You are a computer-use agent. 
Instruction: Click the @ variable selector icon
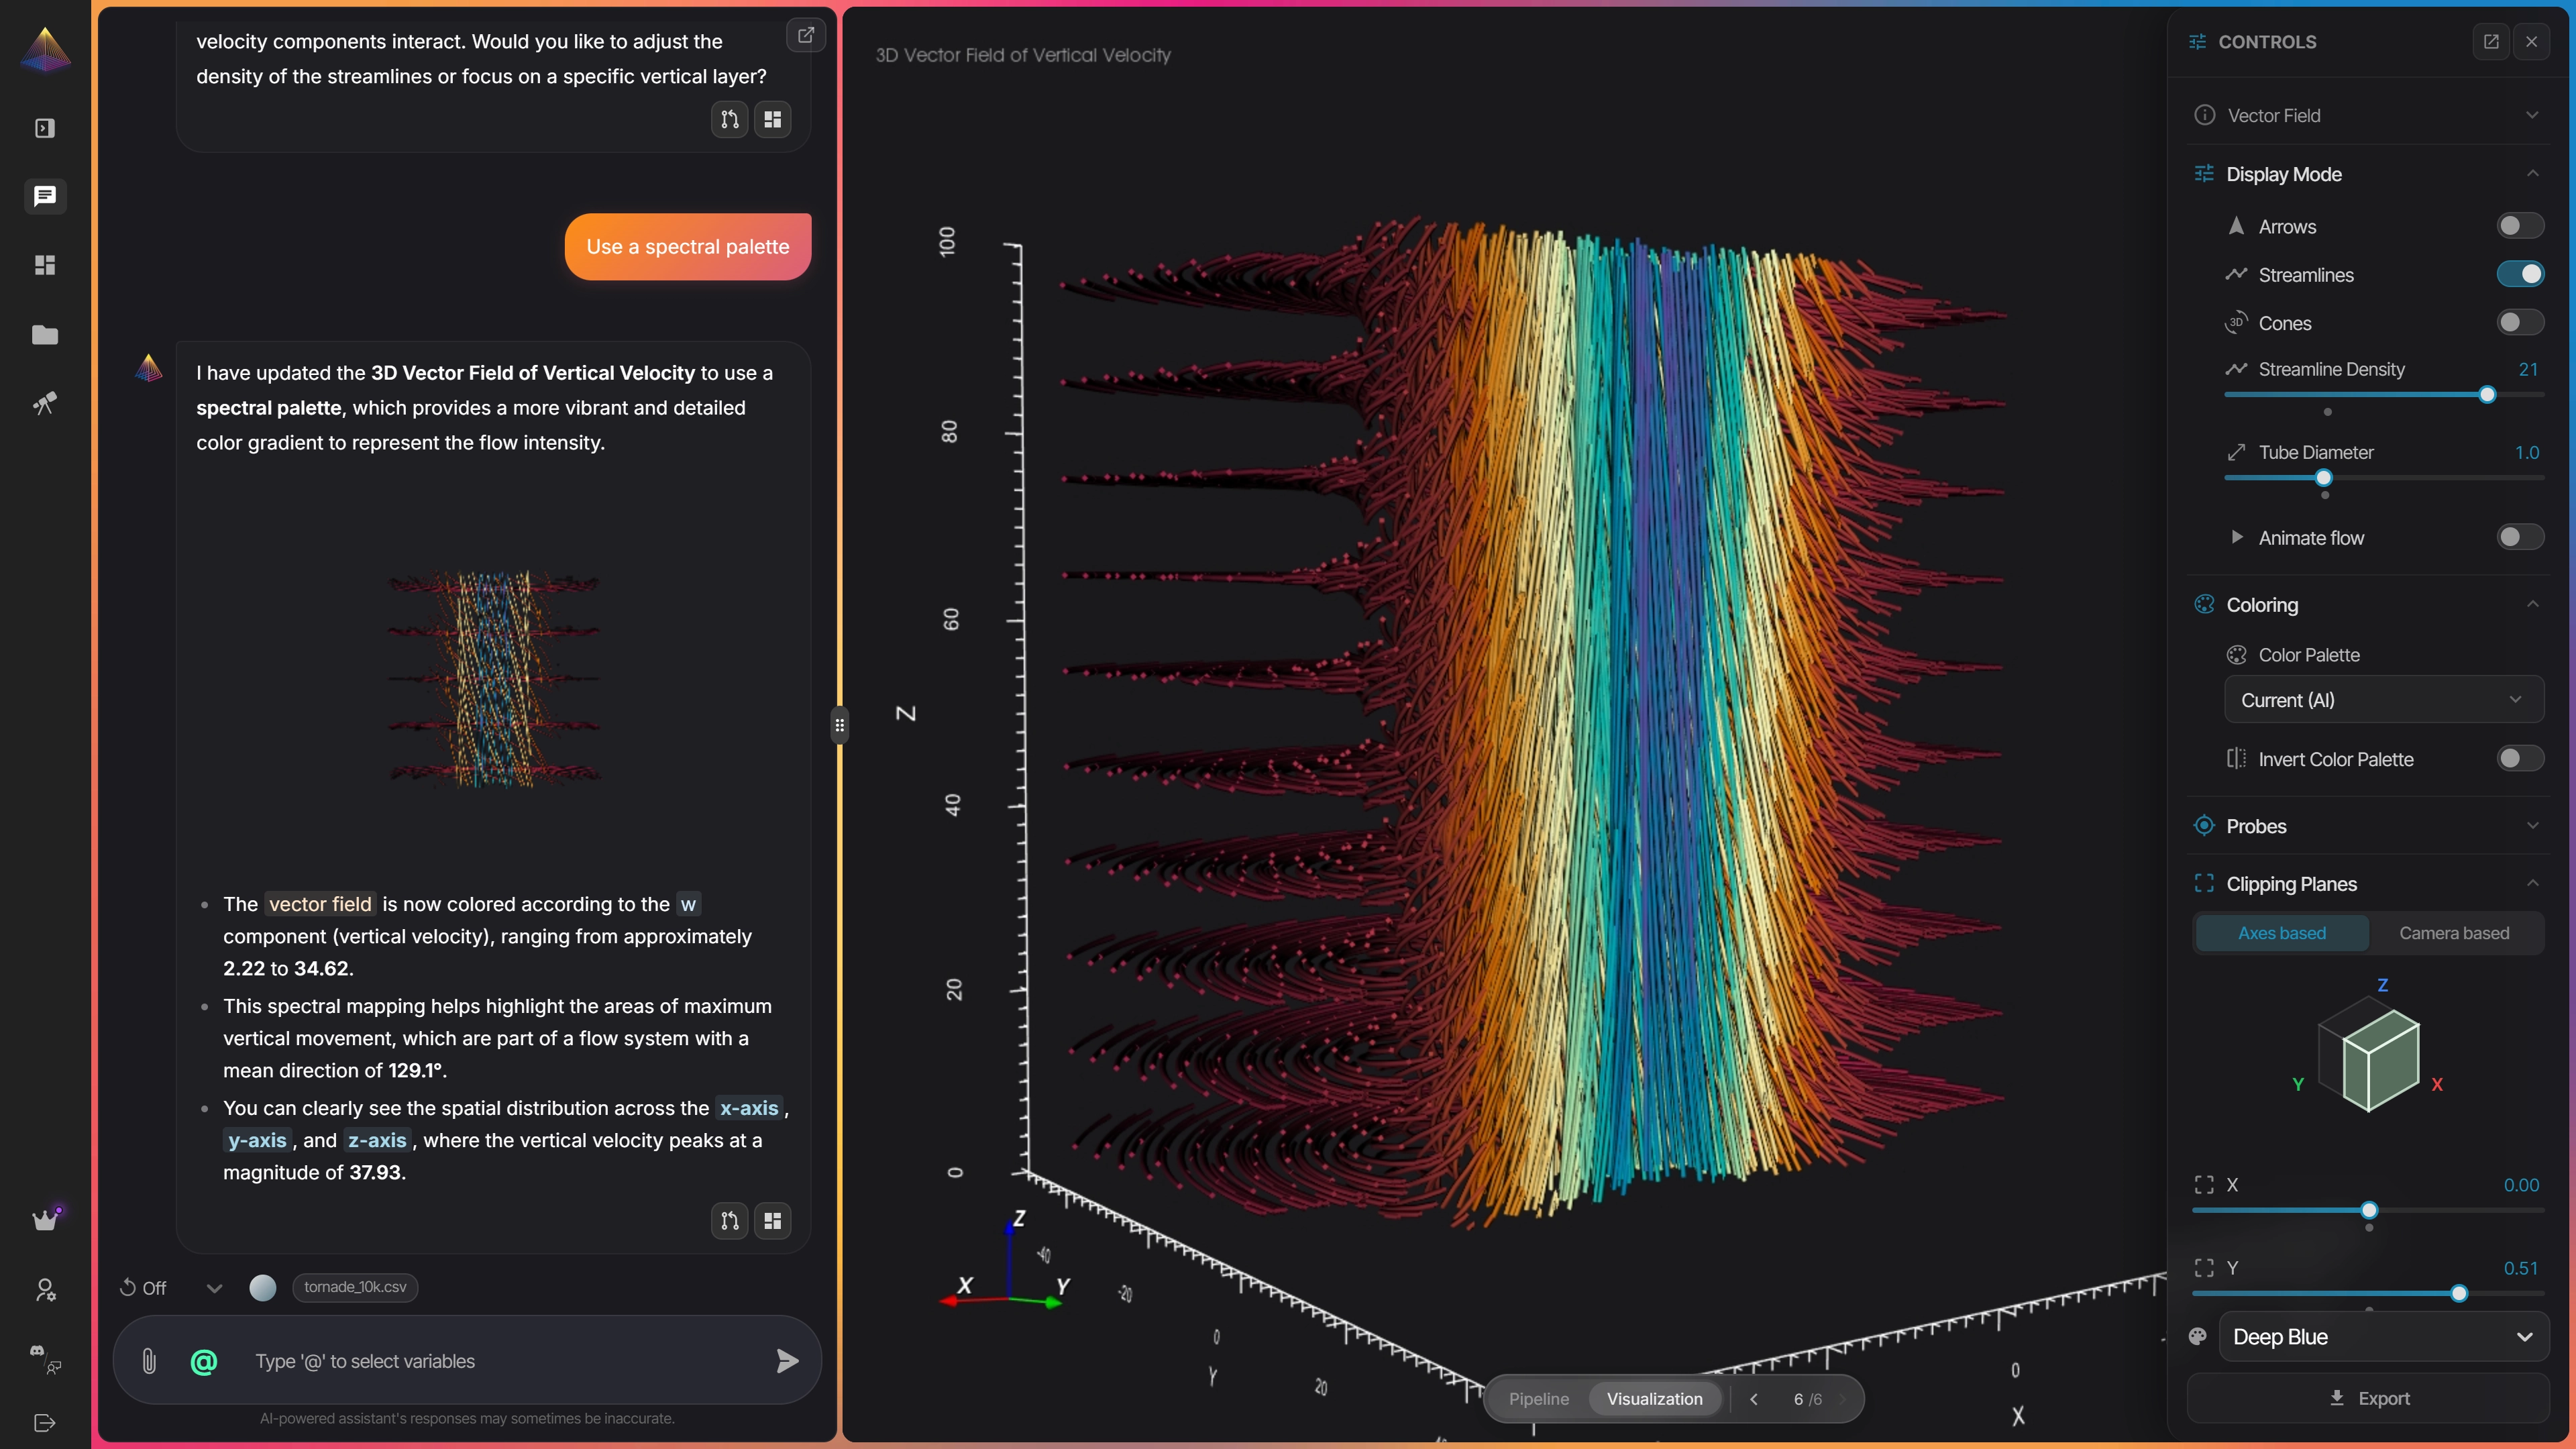click(203, 1361)
